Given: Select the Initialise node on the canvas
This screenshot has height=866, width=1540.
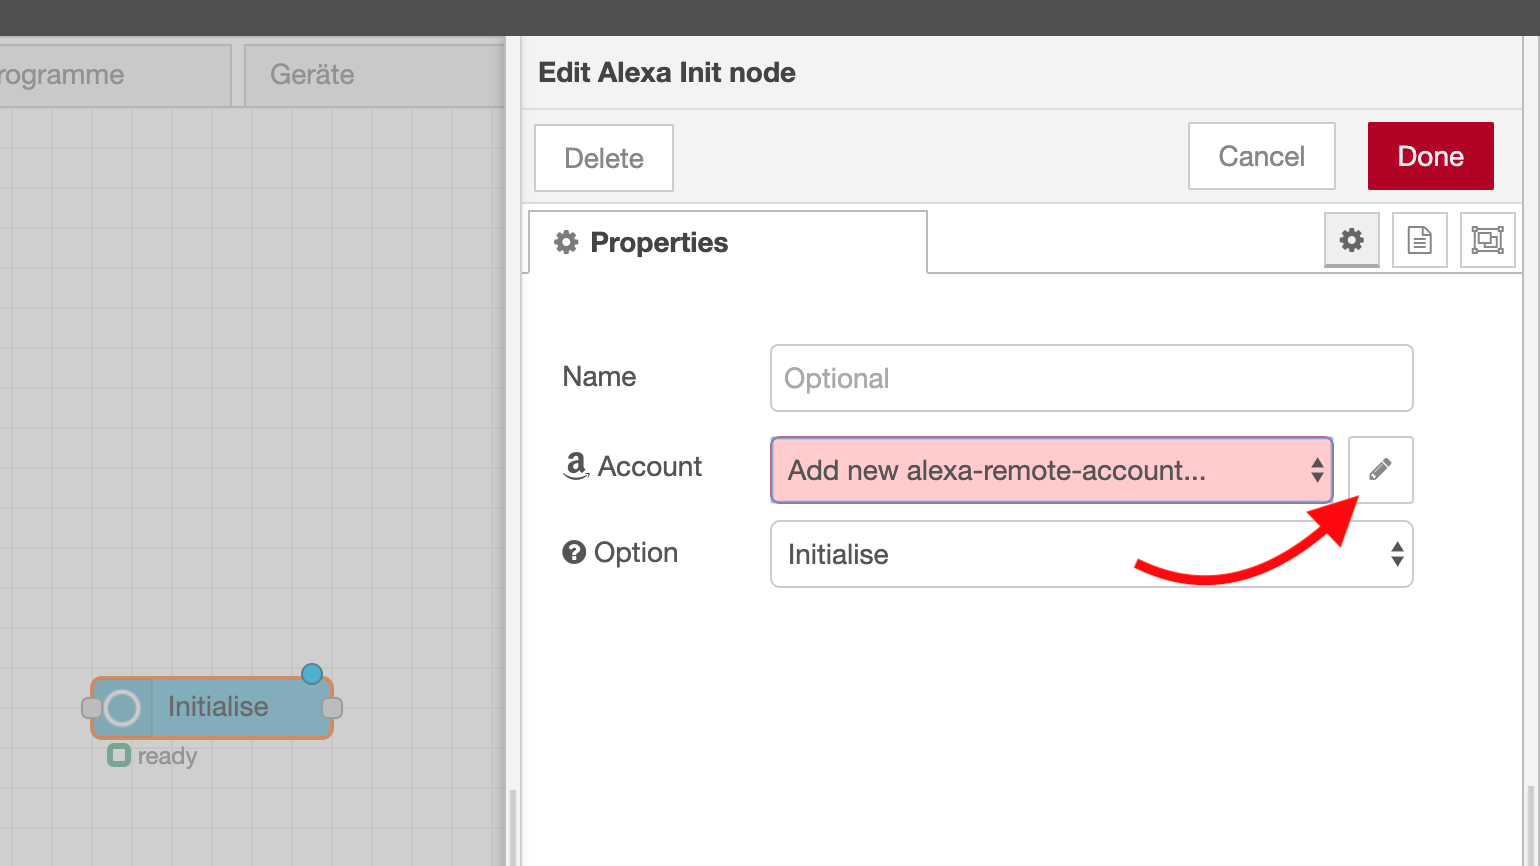Looking at the screenshot, I should point(212,708).
